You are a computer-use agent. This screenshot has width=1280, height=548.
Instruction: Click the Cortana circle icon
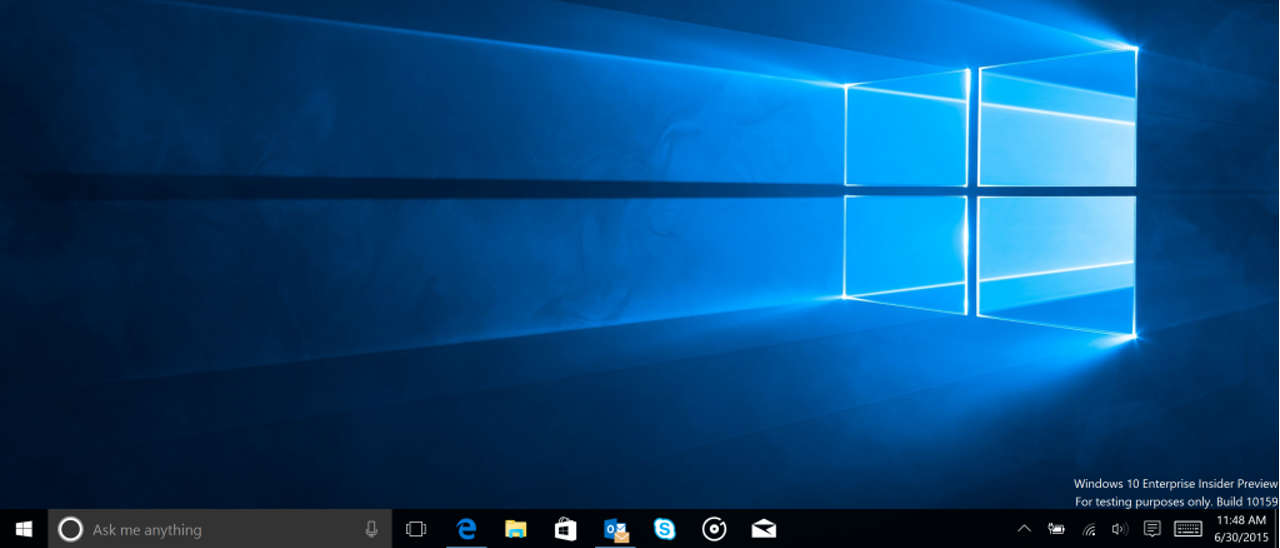point(70,529)
